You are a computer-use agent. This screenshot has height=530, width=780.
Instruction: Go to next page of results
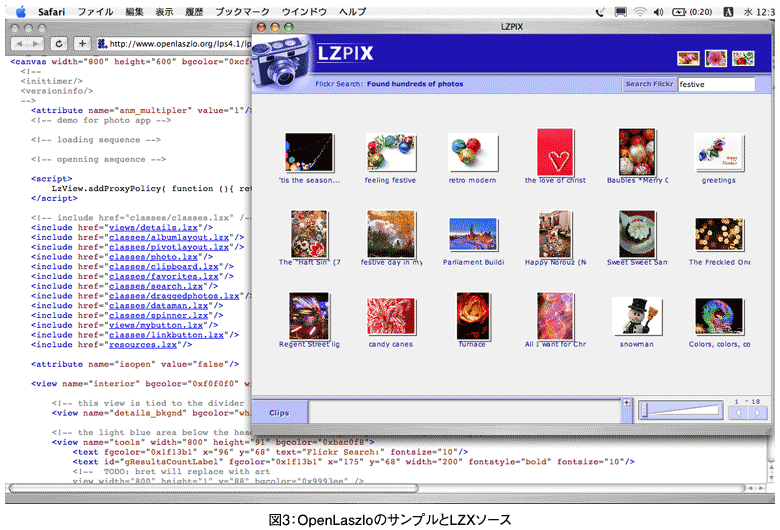[x=757, y=413]
